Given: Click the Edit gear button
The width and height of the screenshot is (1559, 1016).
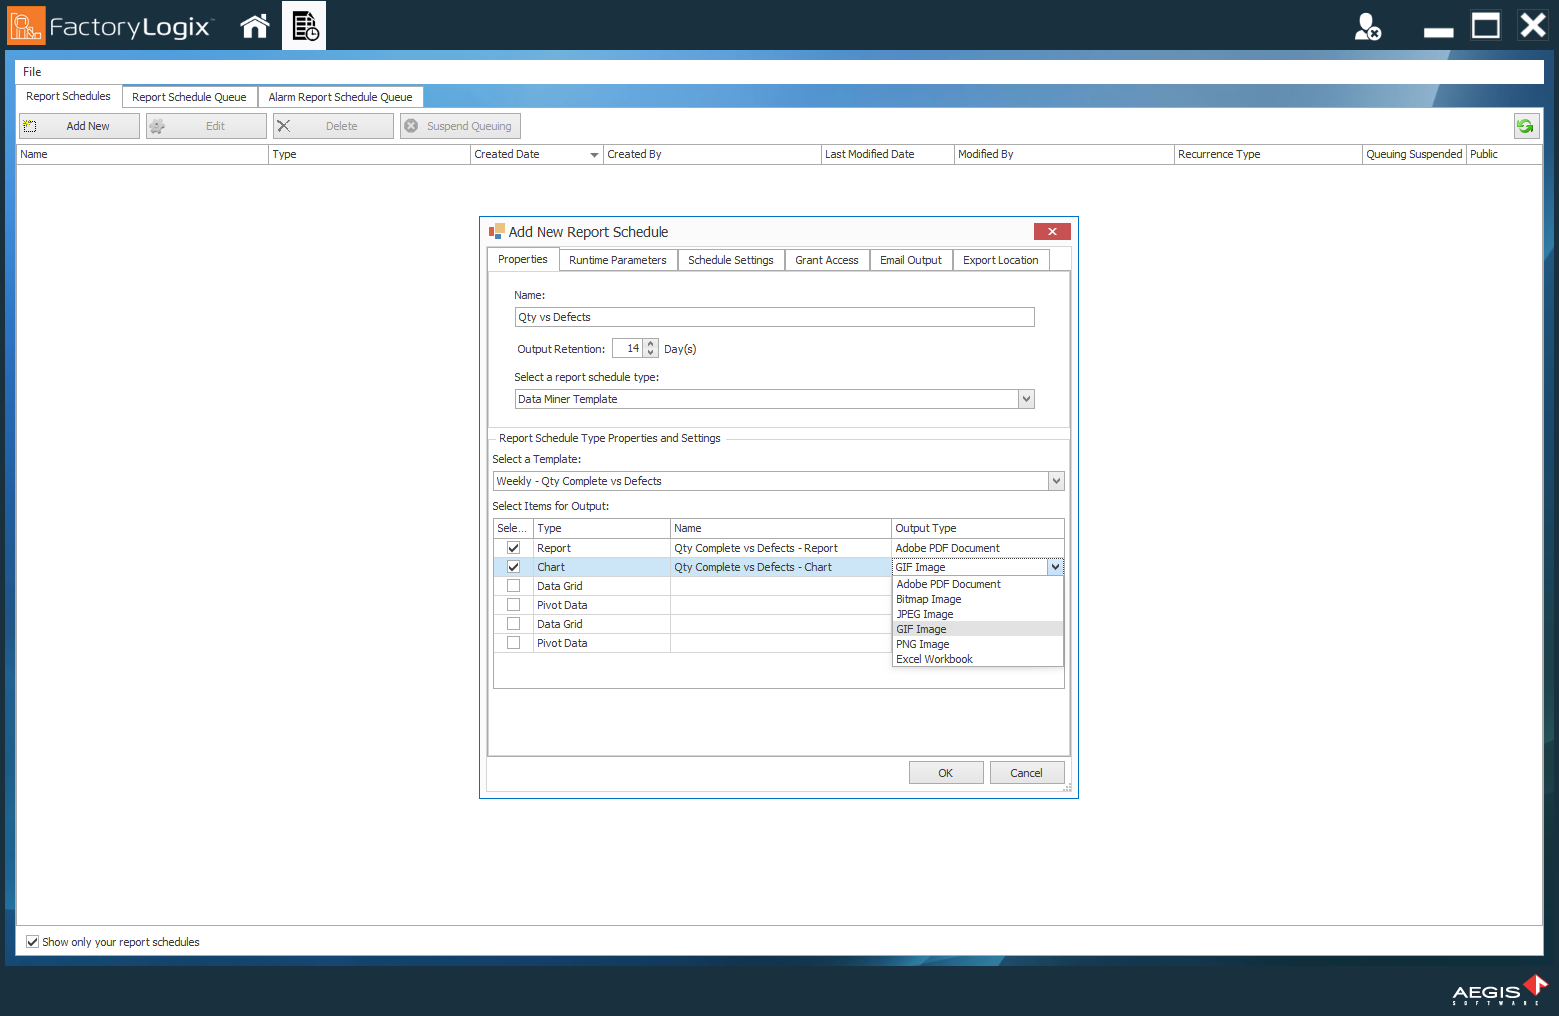Looking at the screenshot, I should tap(206, 126).
